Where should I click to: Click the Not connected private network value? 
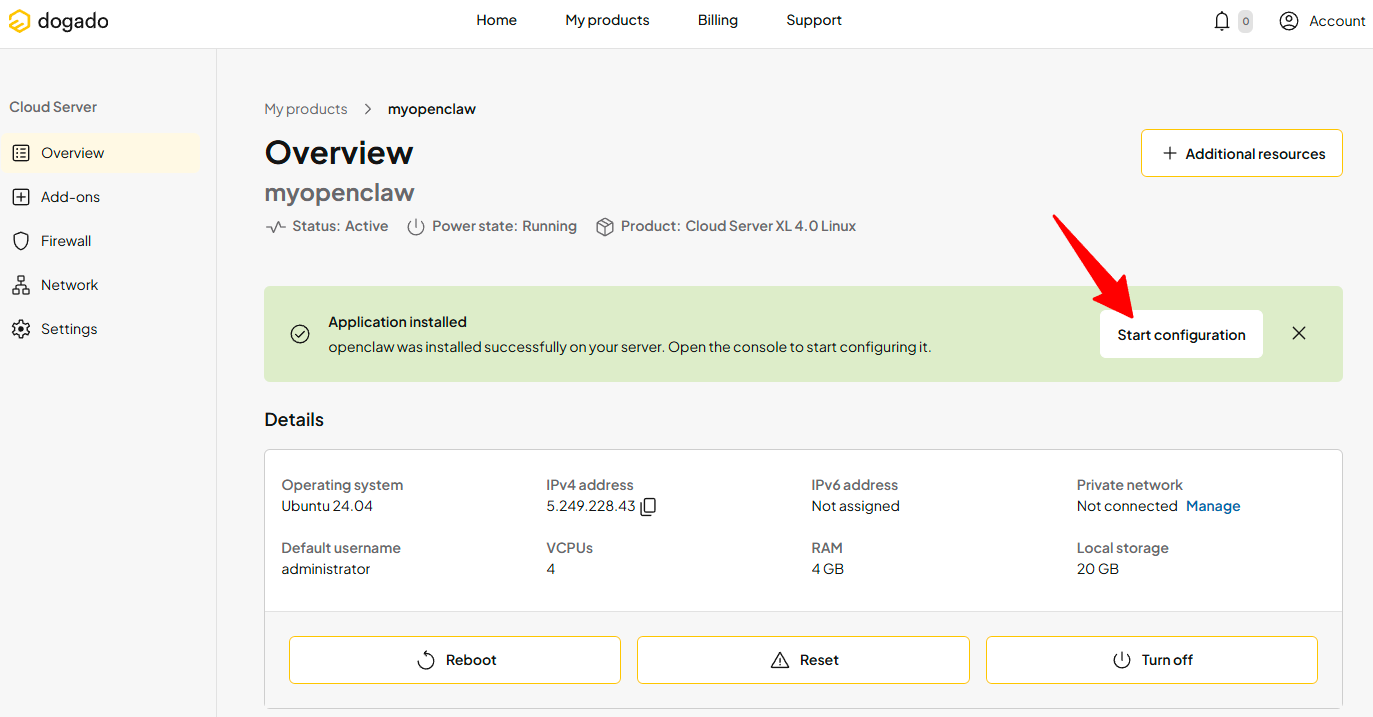click(1127, 506)
